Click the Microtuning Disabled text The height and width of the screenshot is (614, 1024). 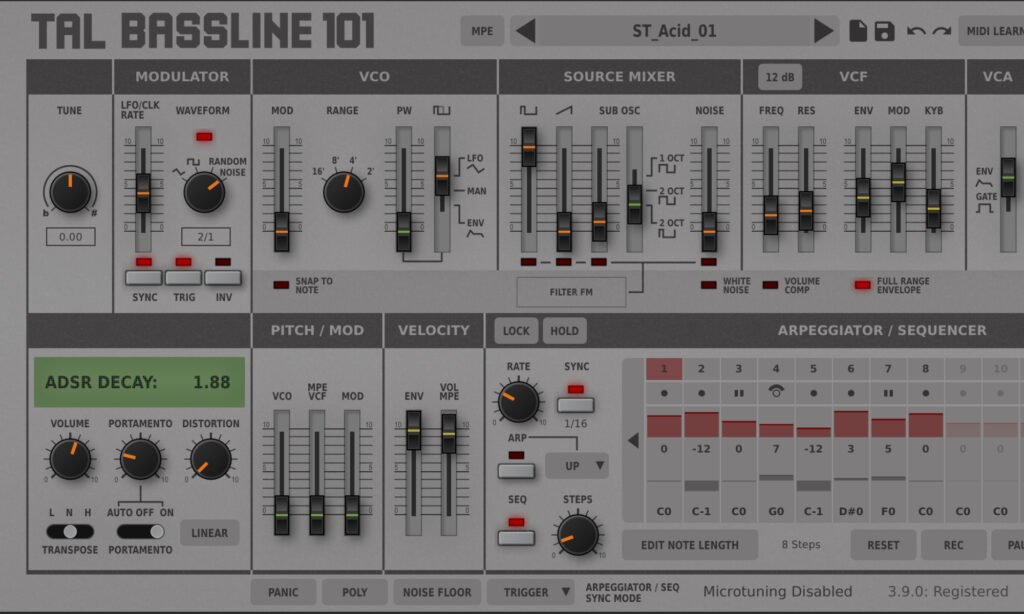(777, 591)
